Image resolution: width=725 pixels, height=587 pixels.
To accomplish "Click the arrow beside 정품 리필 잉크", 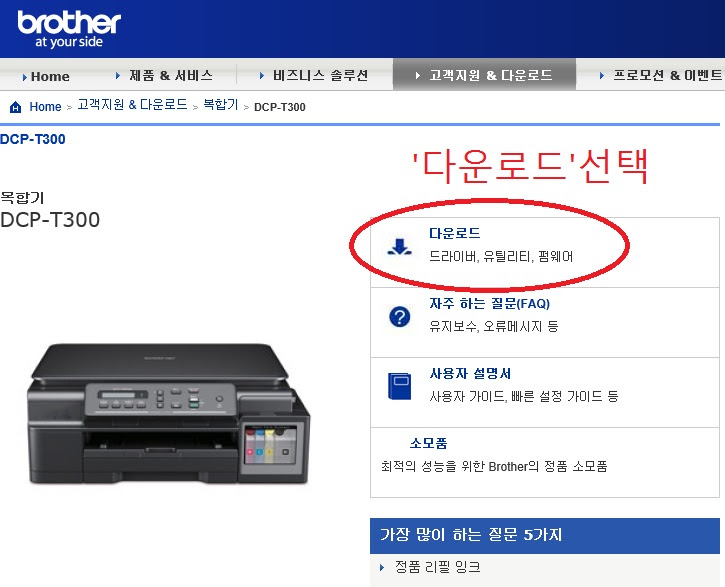I will 382,567.
